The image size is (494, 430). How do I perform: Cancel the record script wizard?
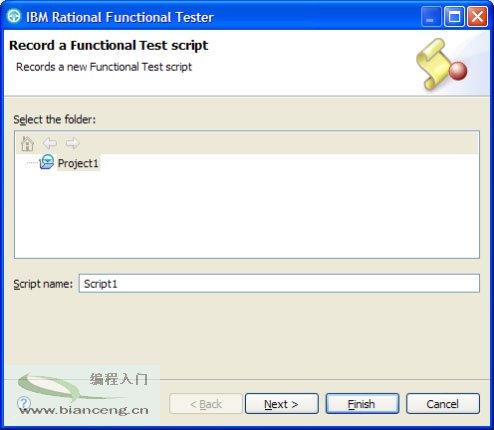(443, 404)
